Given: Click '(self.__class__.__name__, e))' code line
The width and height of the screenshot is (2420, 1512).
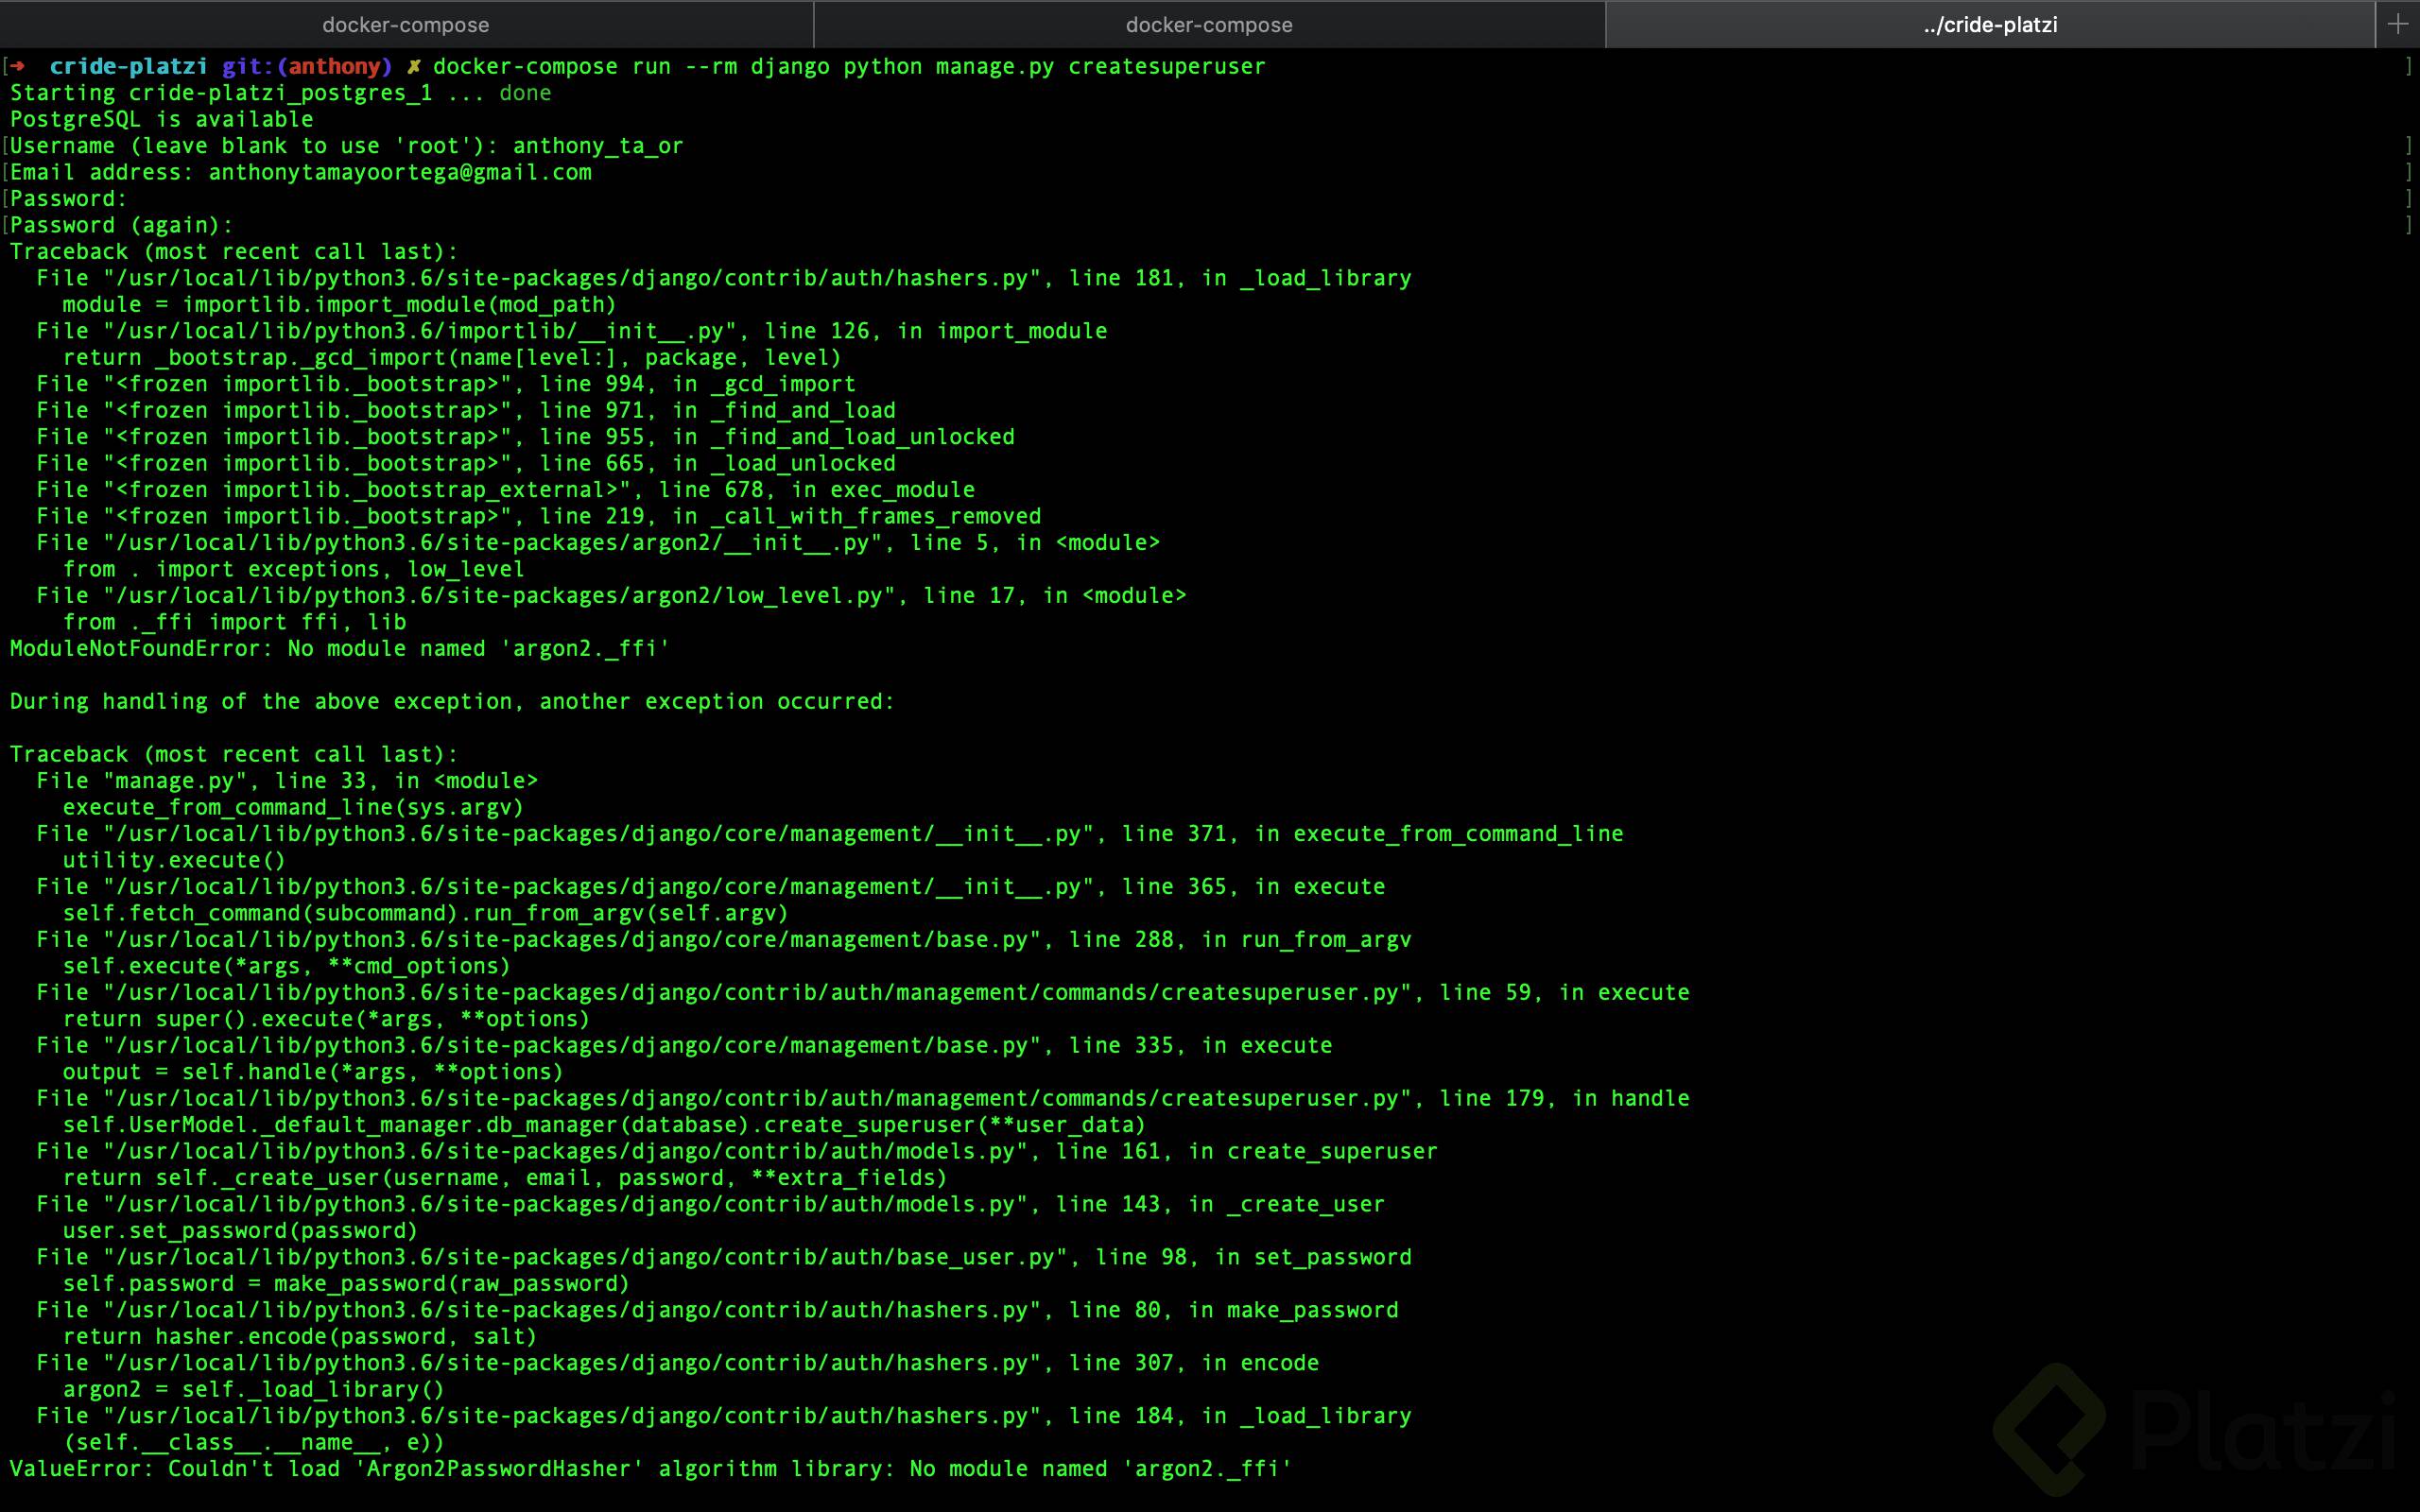Looking at the screenshot, I should point(253,1444).
